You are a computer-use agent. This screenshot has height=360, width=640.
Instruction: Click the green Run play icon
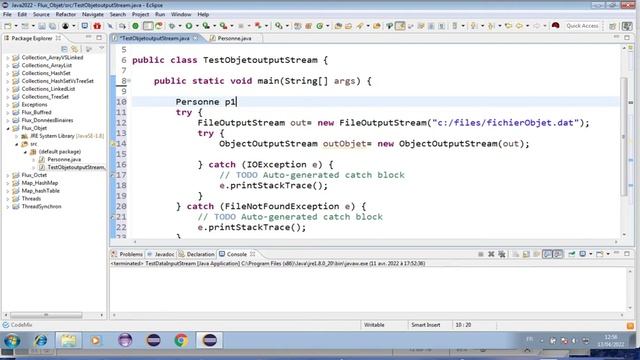click(x=189, y=26)
